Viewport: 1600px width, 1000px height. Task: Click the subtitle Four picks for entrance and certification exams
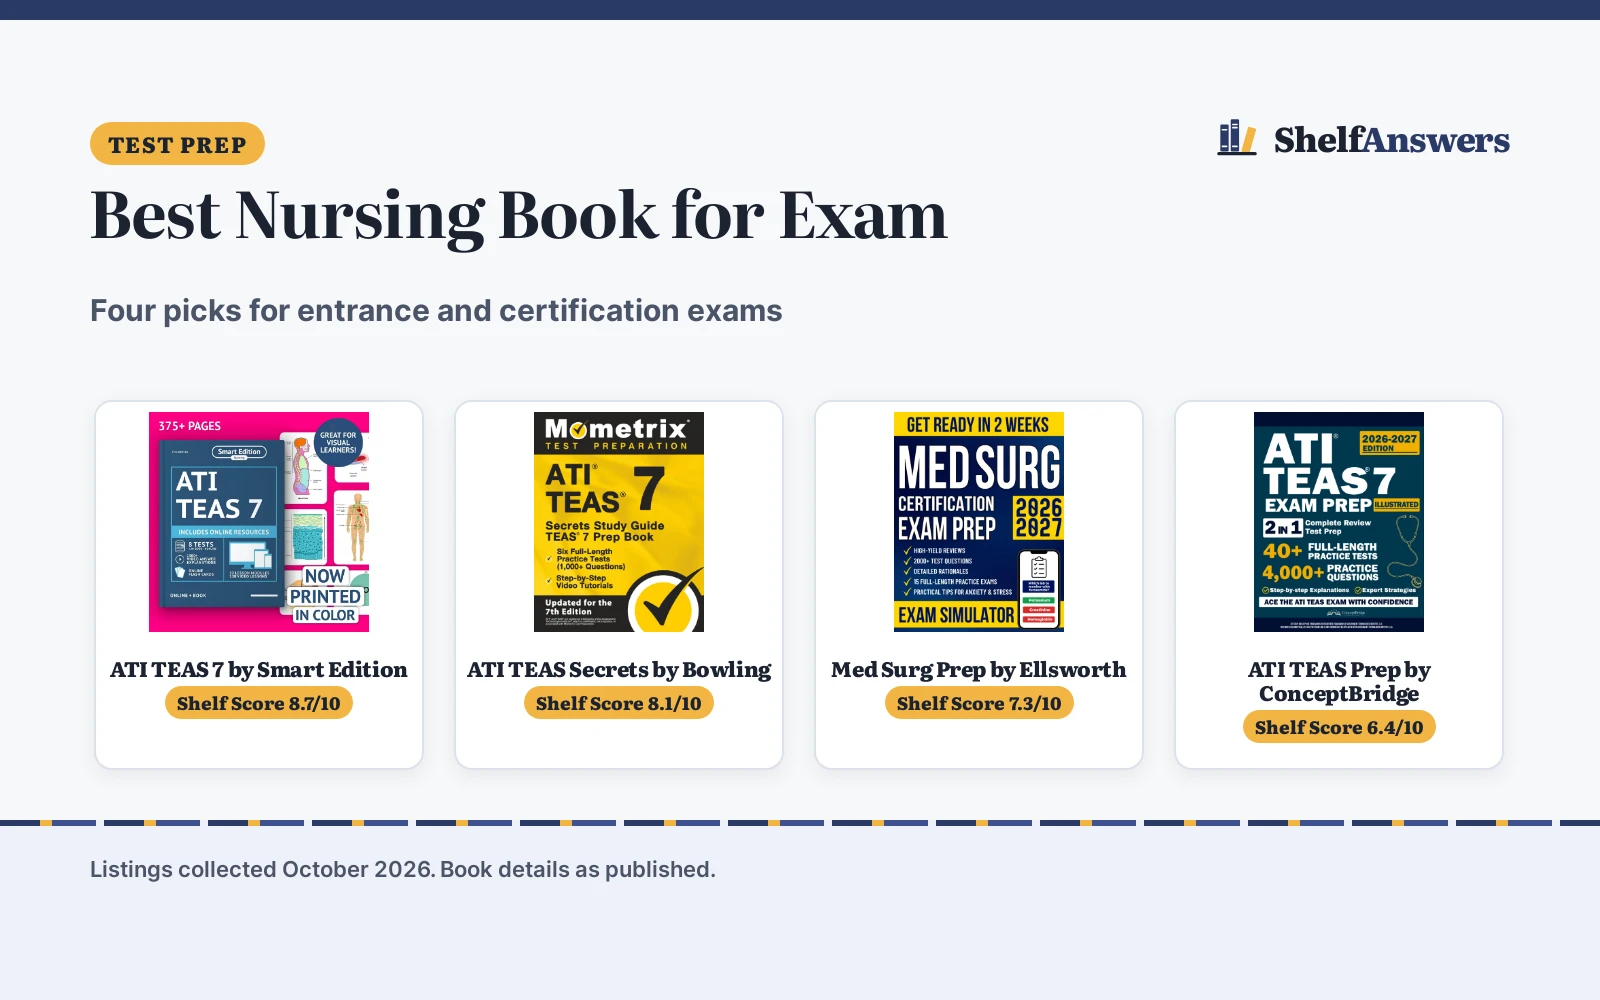click(436, 311)
